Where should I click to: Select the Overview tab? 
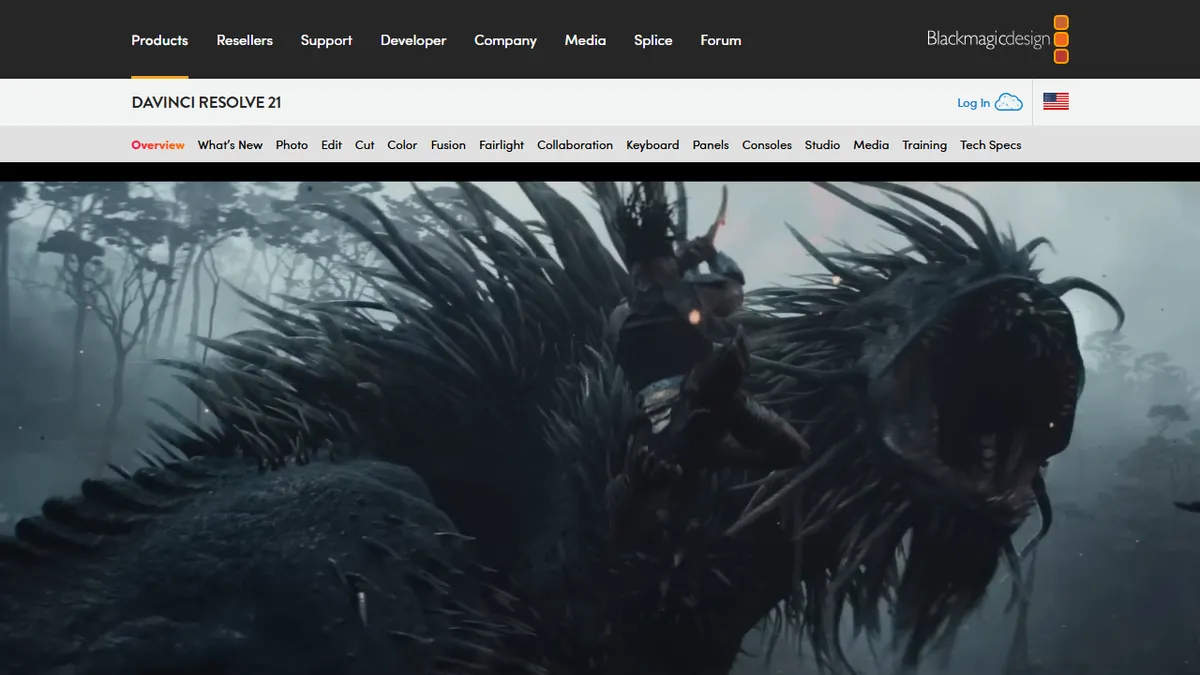coord(158,145)
